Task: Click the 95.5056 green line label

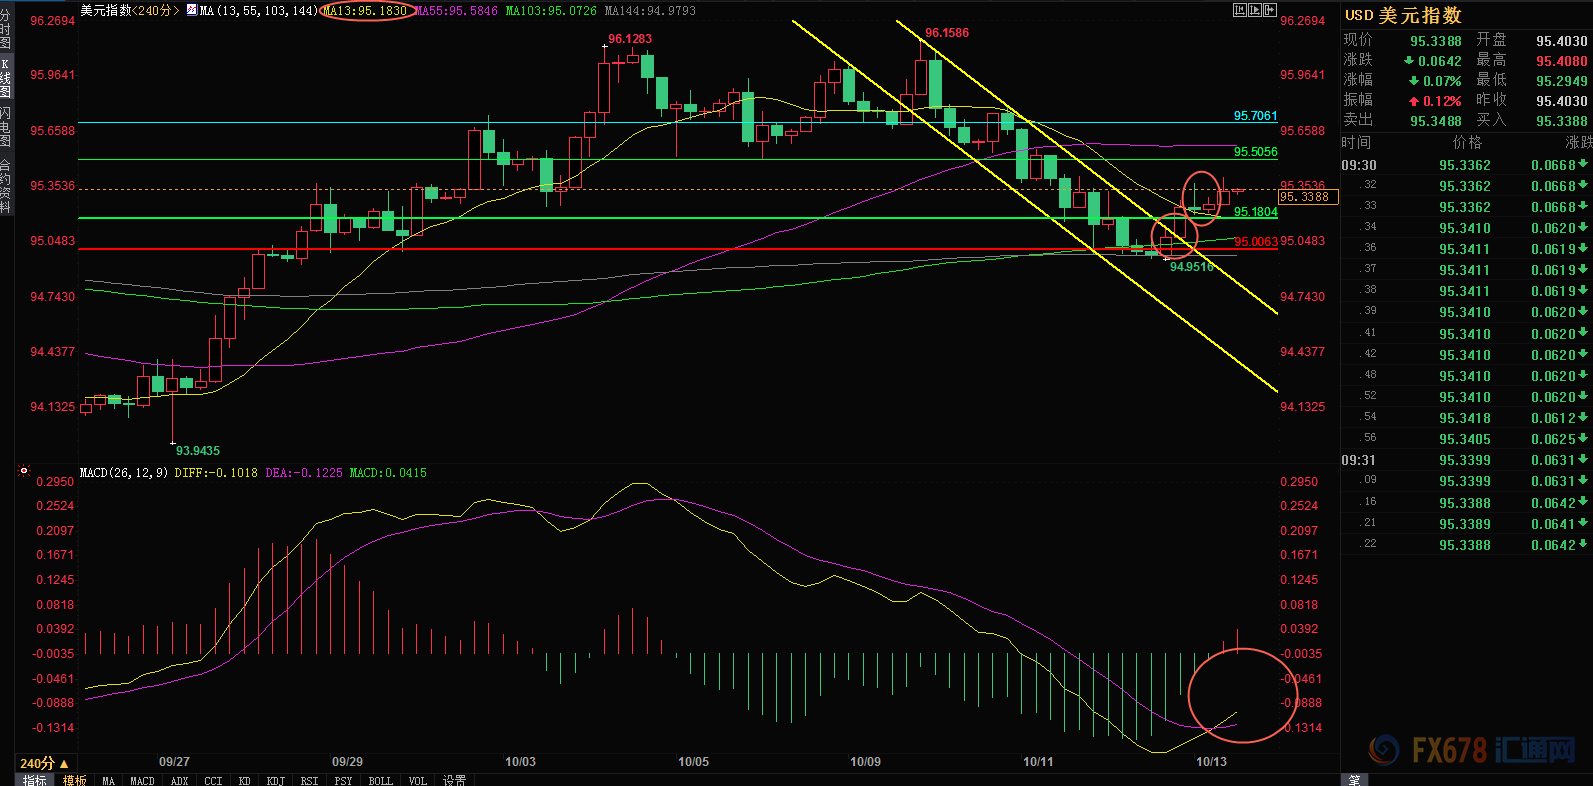Action: point(1256,152)
